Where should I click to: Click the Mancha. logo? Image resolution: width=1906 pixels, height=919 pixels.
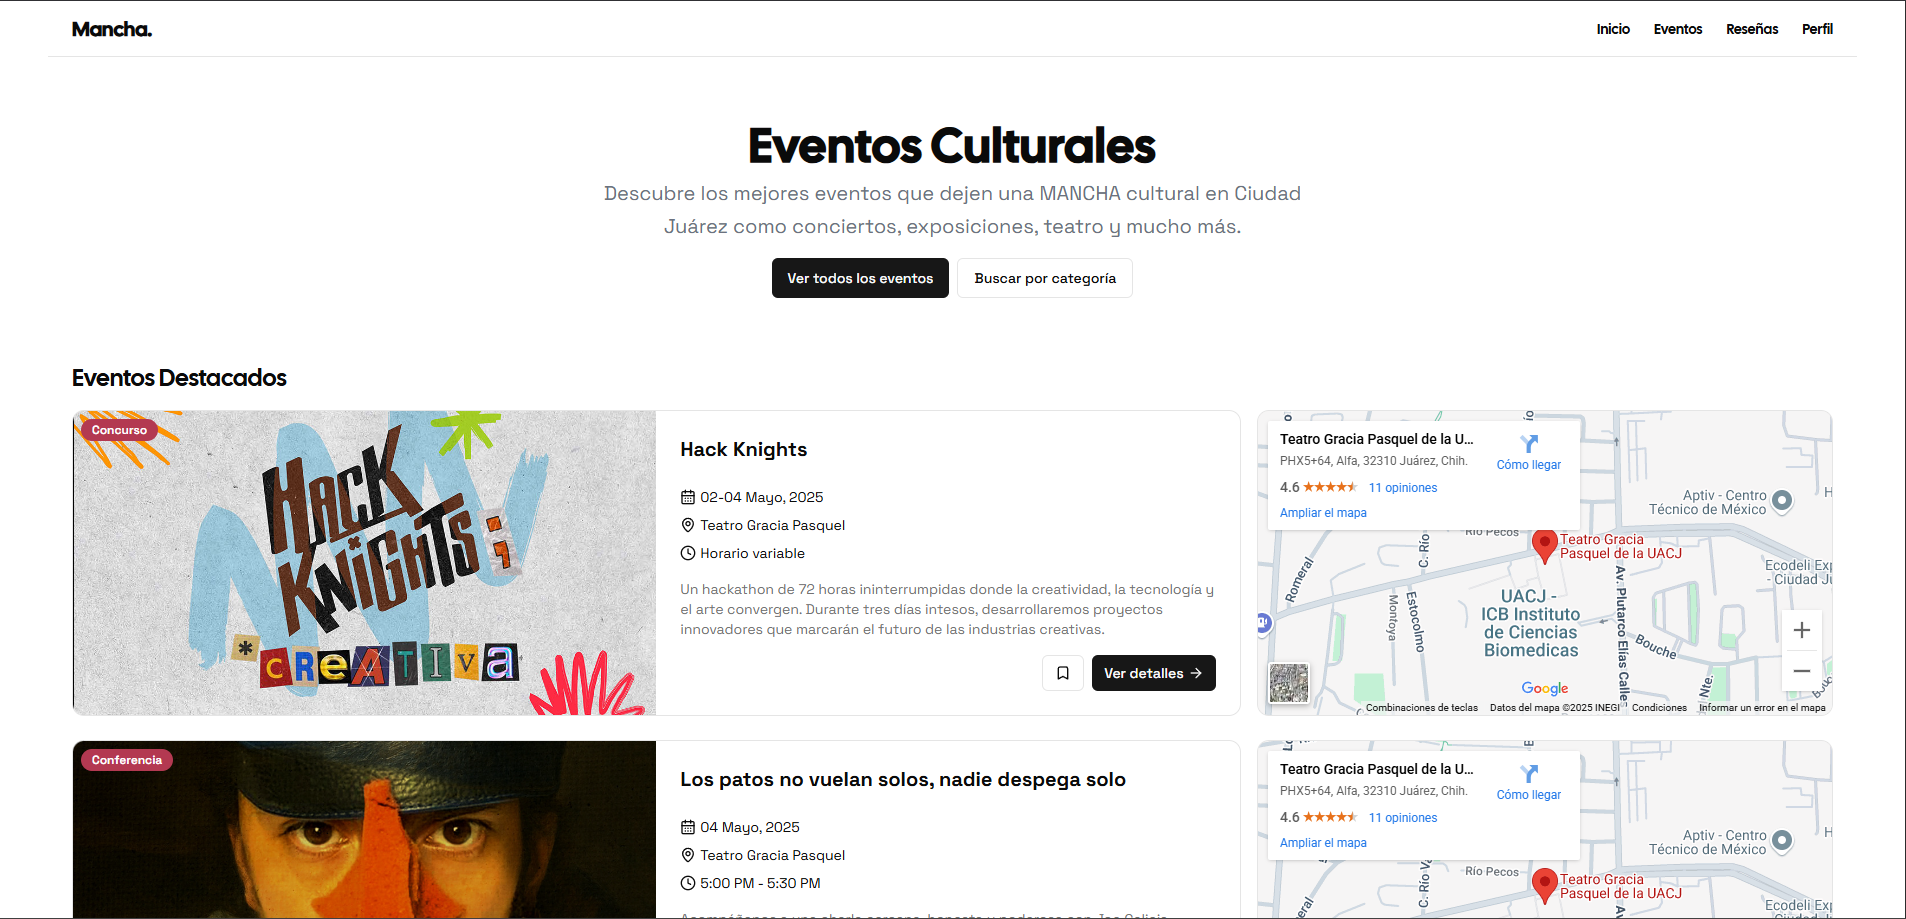tap(112, 29)
